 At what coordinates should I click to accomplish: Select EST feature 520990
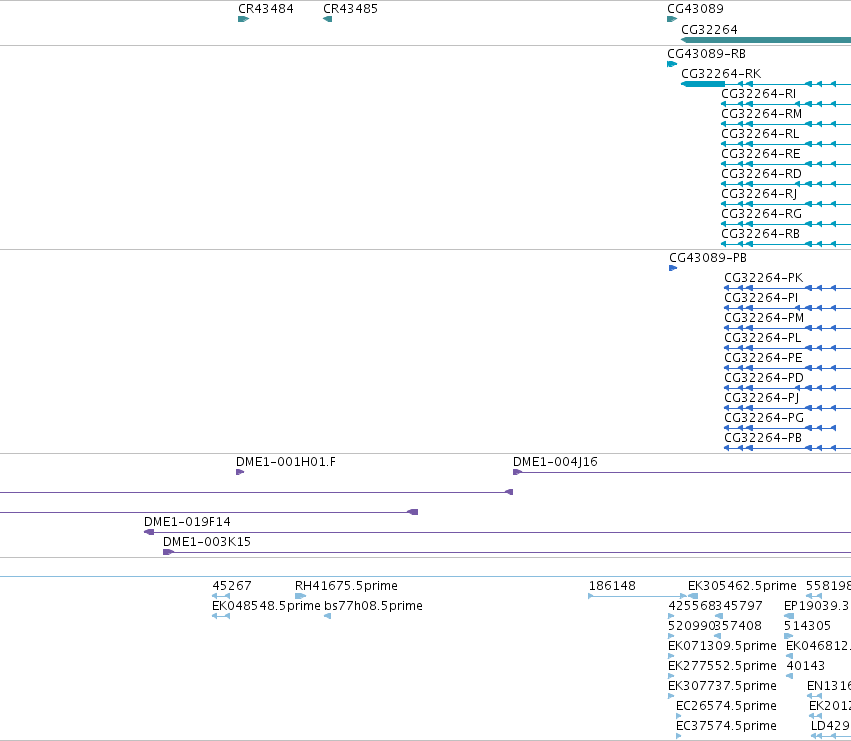pos(691,626)
